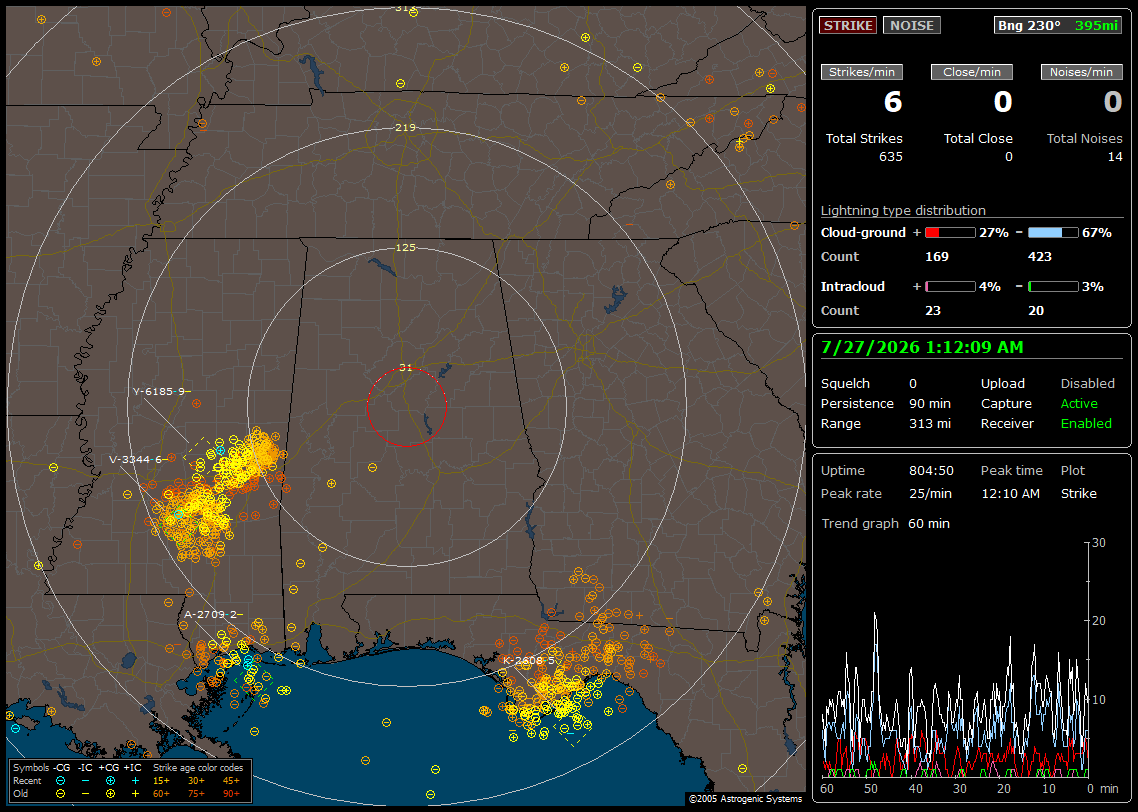Click the Squelch value 0
The height and width of the screenshot is (812, 1138).
pyautogui.click(x=913, y=383)
